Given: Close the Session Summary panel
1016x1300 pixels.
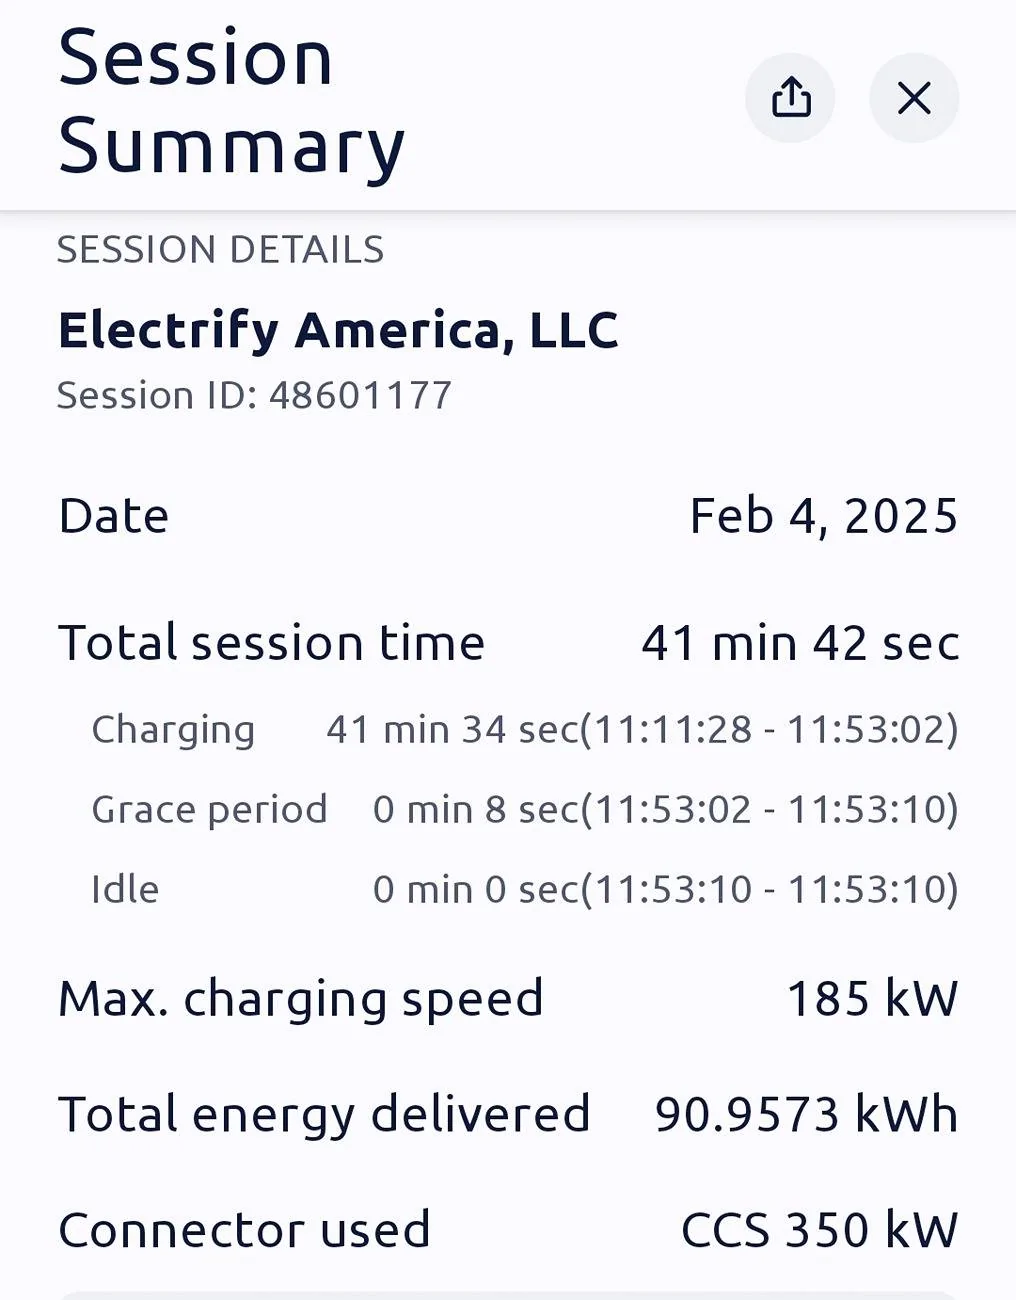Looking at the screenshot, I should 914,98.
